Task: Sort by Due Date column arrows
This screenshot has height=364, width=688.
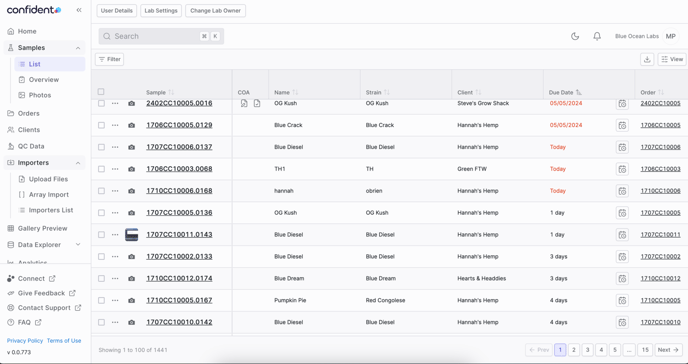Action: click(x=579, y=93)
